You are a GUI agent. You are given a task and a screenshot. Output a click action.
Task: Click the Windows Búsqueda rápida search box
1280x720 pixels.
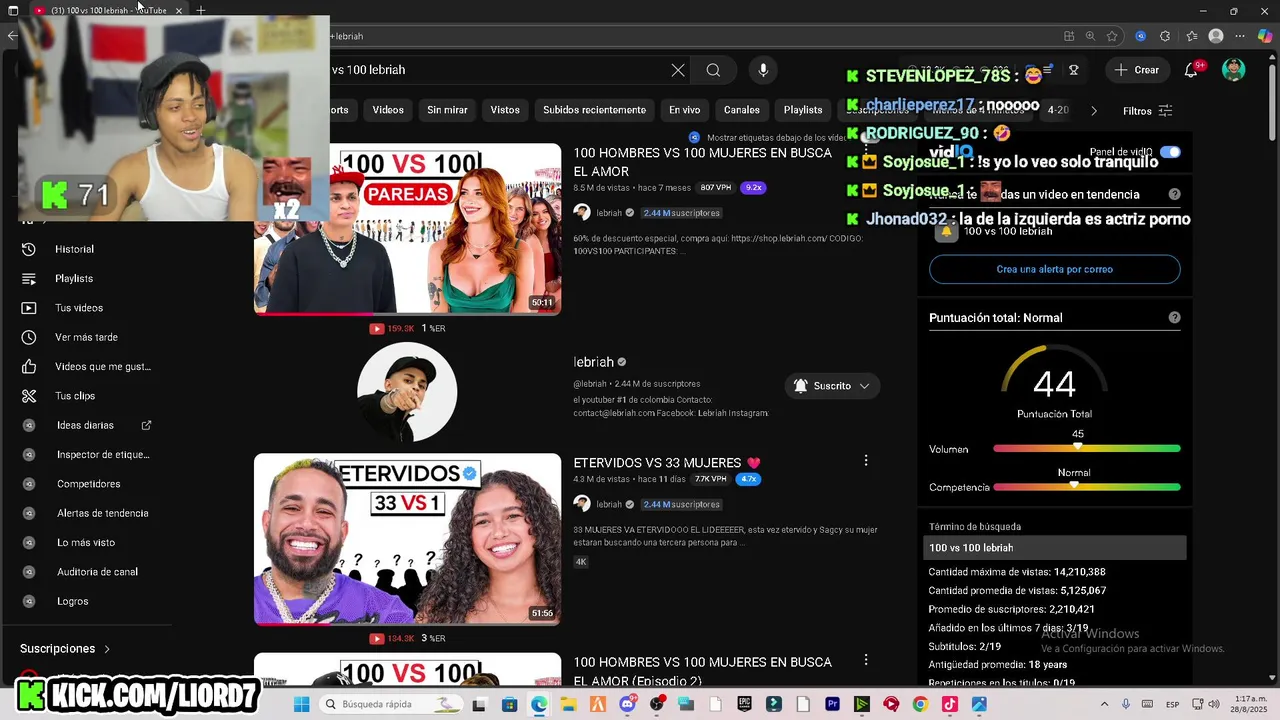(392, 704)
